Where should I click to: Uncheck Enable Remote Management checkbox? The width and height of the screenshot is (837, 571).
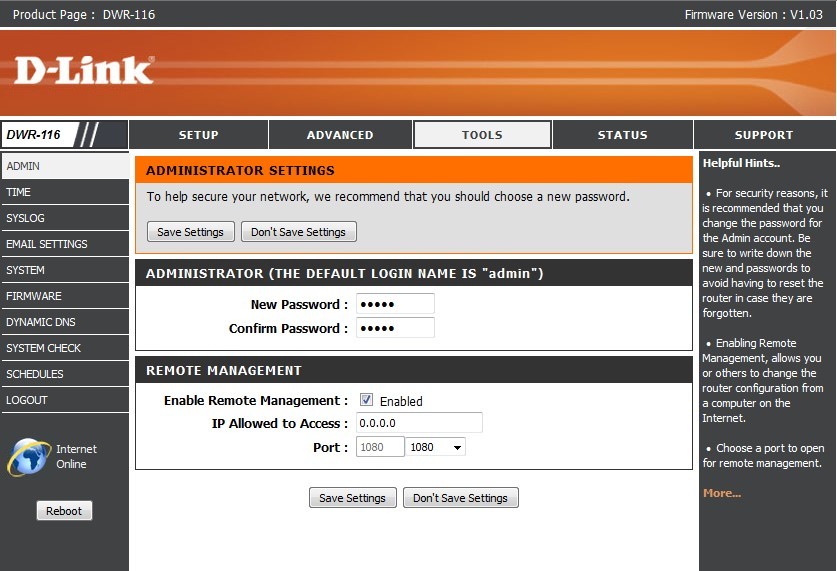366,400
